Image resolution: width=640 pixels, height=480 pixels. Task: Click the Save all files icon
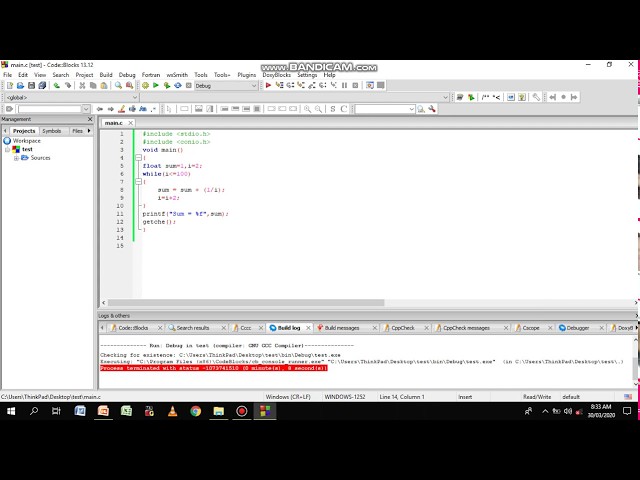pos(42,85)
